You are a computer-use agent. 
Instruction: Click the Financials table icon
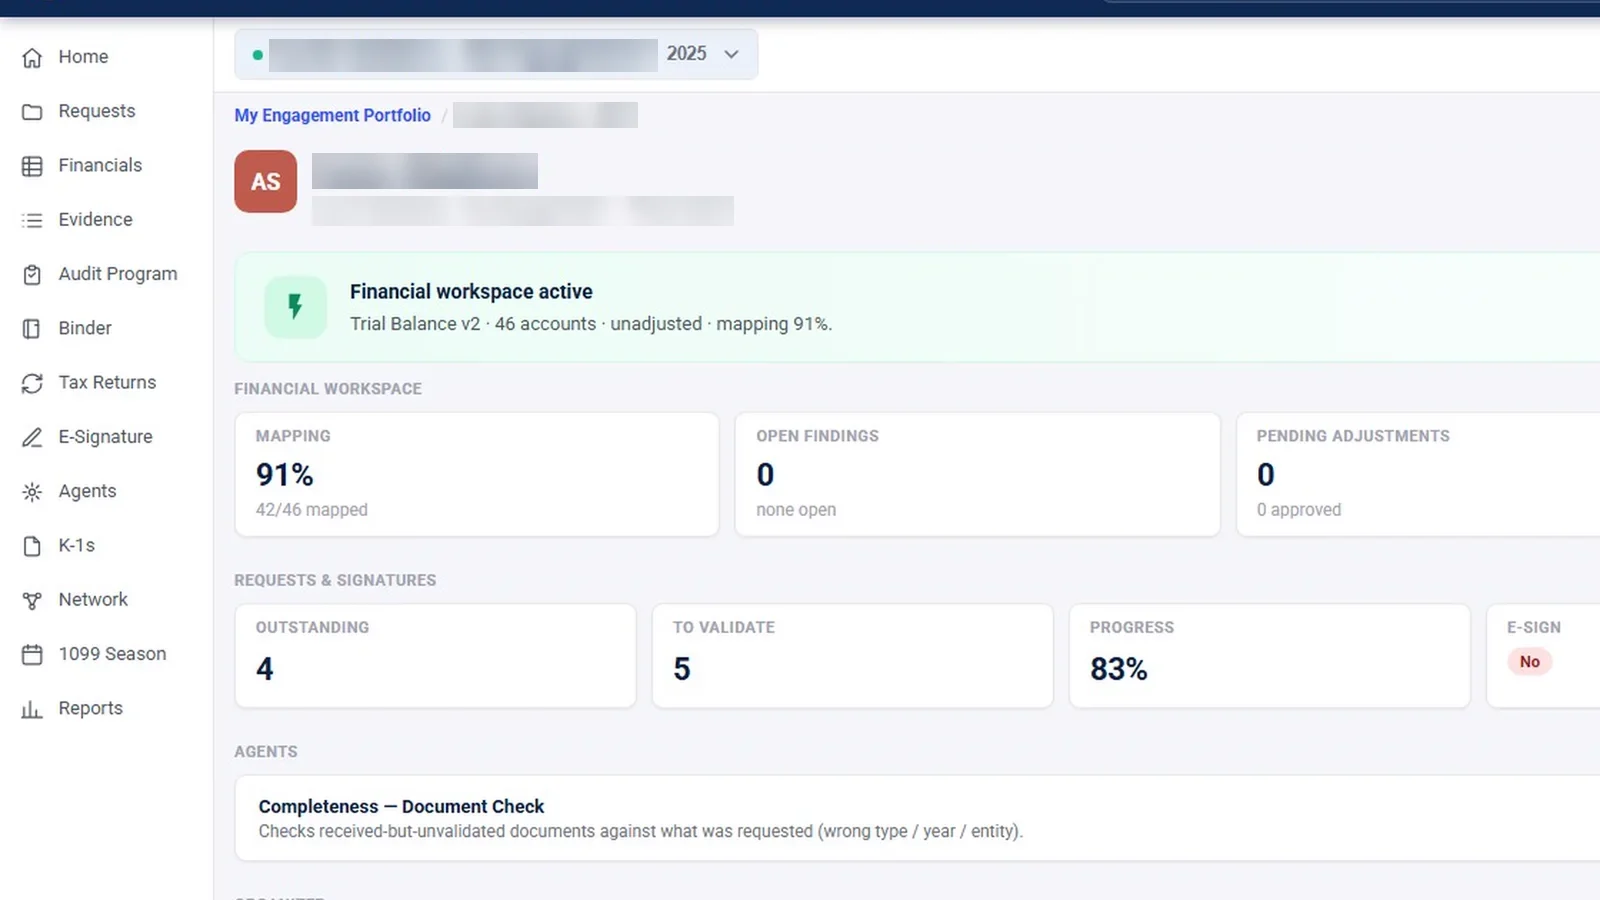tap(32, 166)
